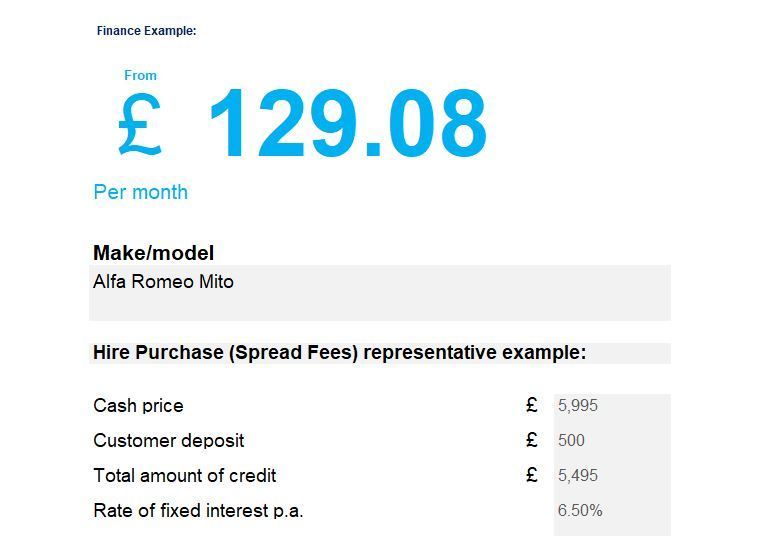Click the Customer deposit label

[169, 440]
